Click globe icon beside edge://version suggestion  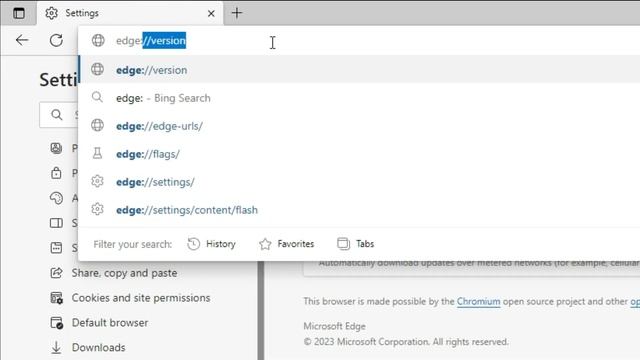point(97,69)
